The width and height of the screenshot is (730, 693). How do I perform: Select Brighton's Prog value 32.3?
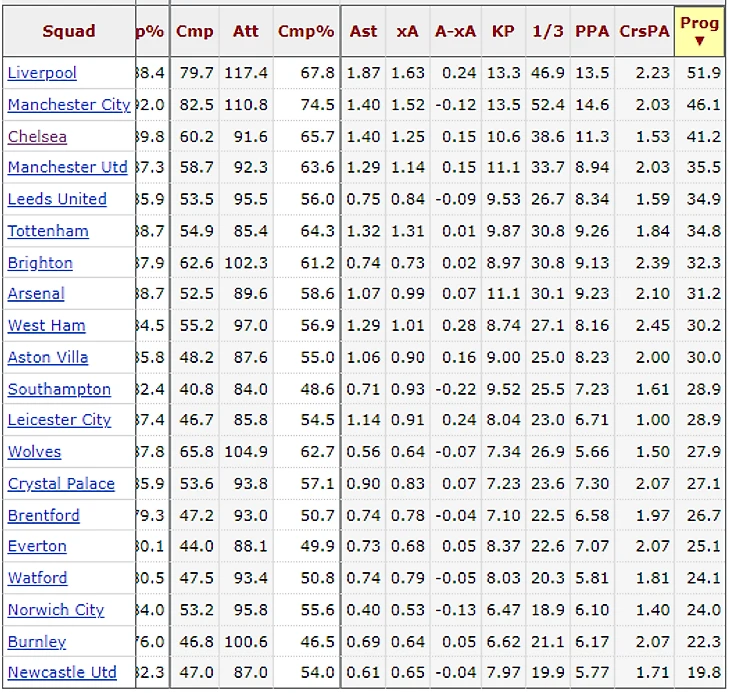click(x=703, y=263)
